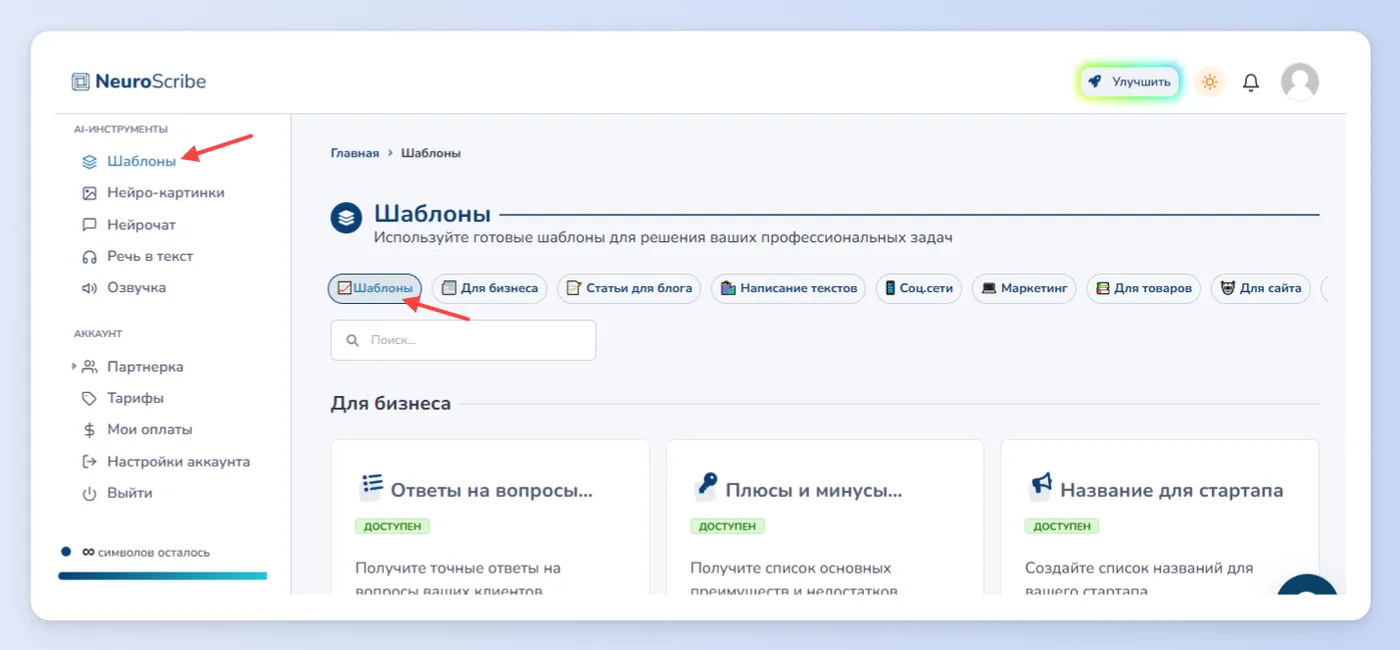This screenshot has height=650, width=1400.
Task: Open the notifications bell icon
Action: (x=1250, y=82)
